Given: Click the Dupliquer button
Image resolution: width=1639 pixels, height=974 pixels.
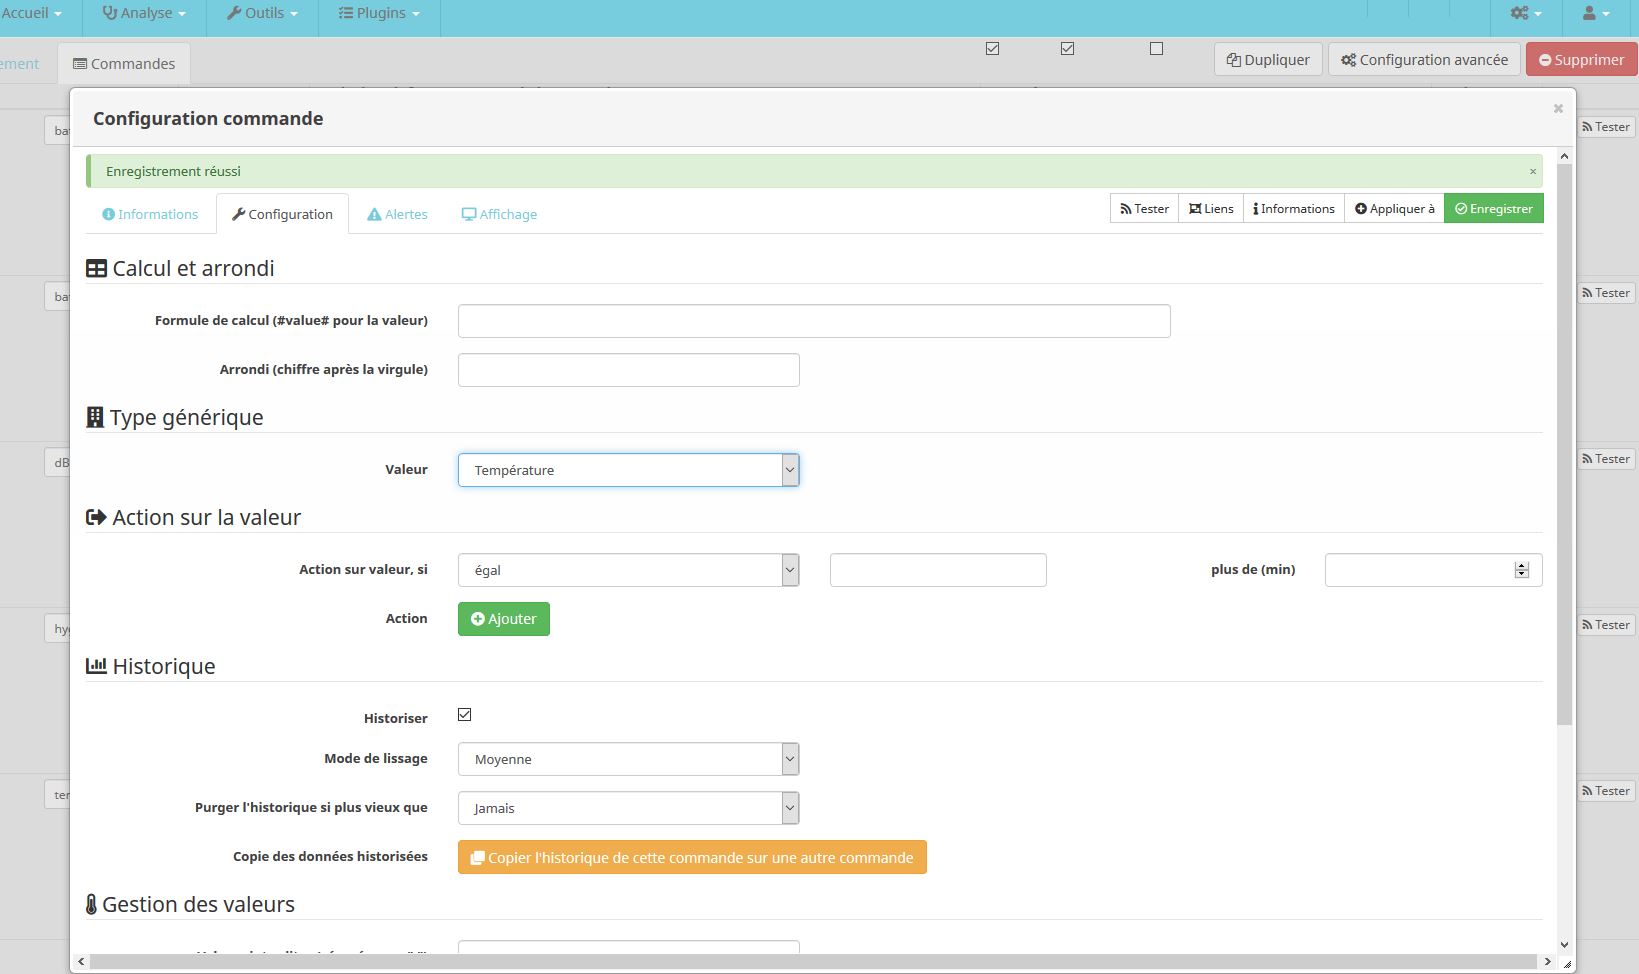Looking at the screenshot, I should [1268, 59].
